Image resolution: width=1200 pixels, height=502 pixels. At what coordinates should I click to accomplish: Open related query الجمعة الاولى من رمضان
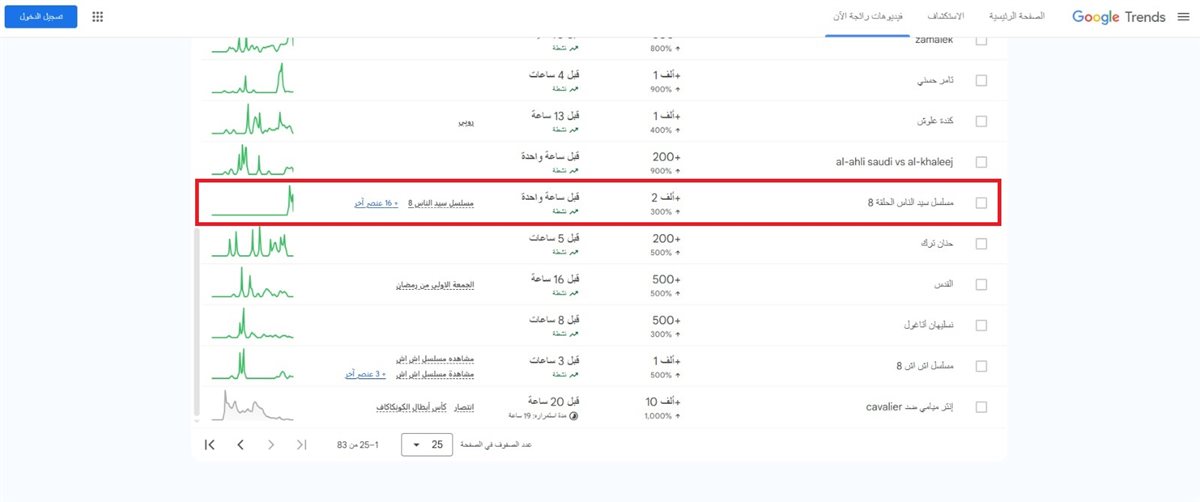(x=433, y=285)
